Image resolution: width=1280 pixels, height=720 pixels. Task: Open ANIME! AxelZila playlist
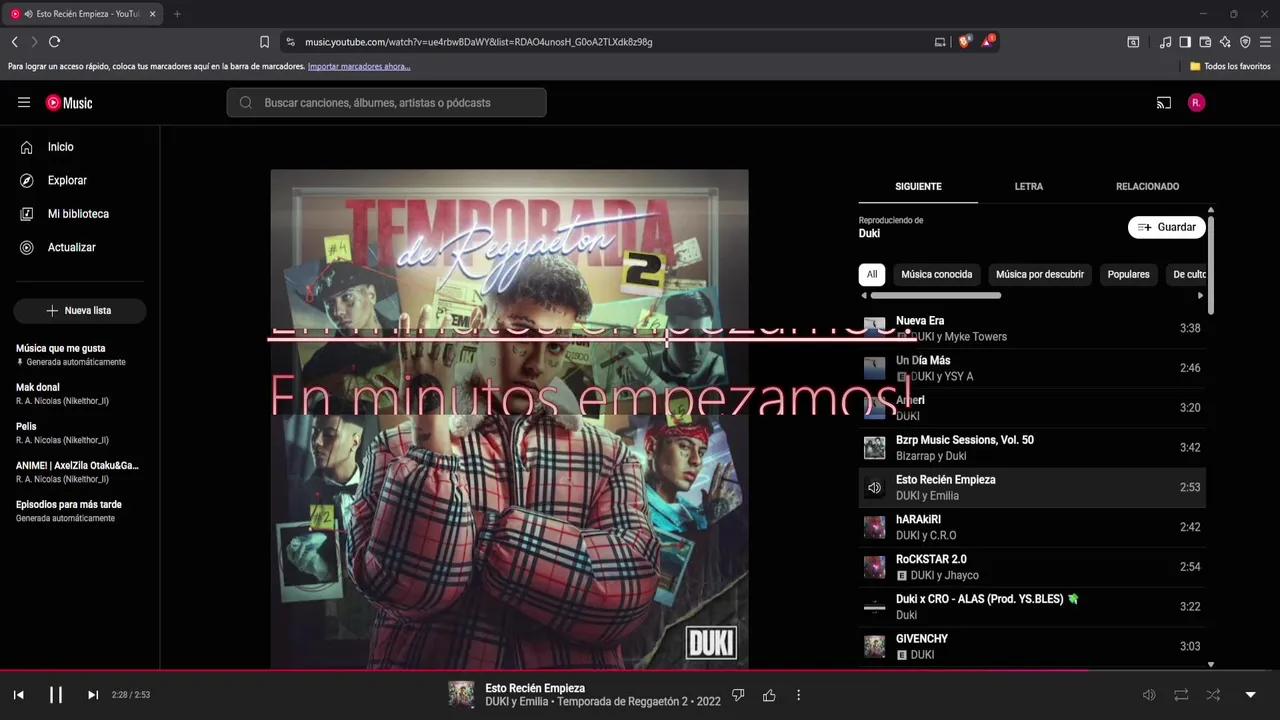80,471
